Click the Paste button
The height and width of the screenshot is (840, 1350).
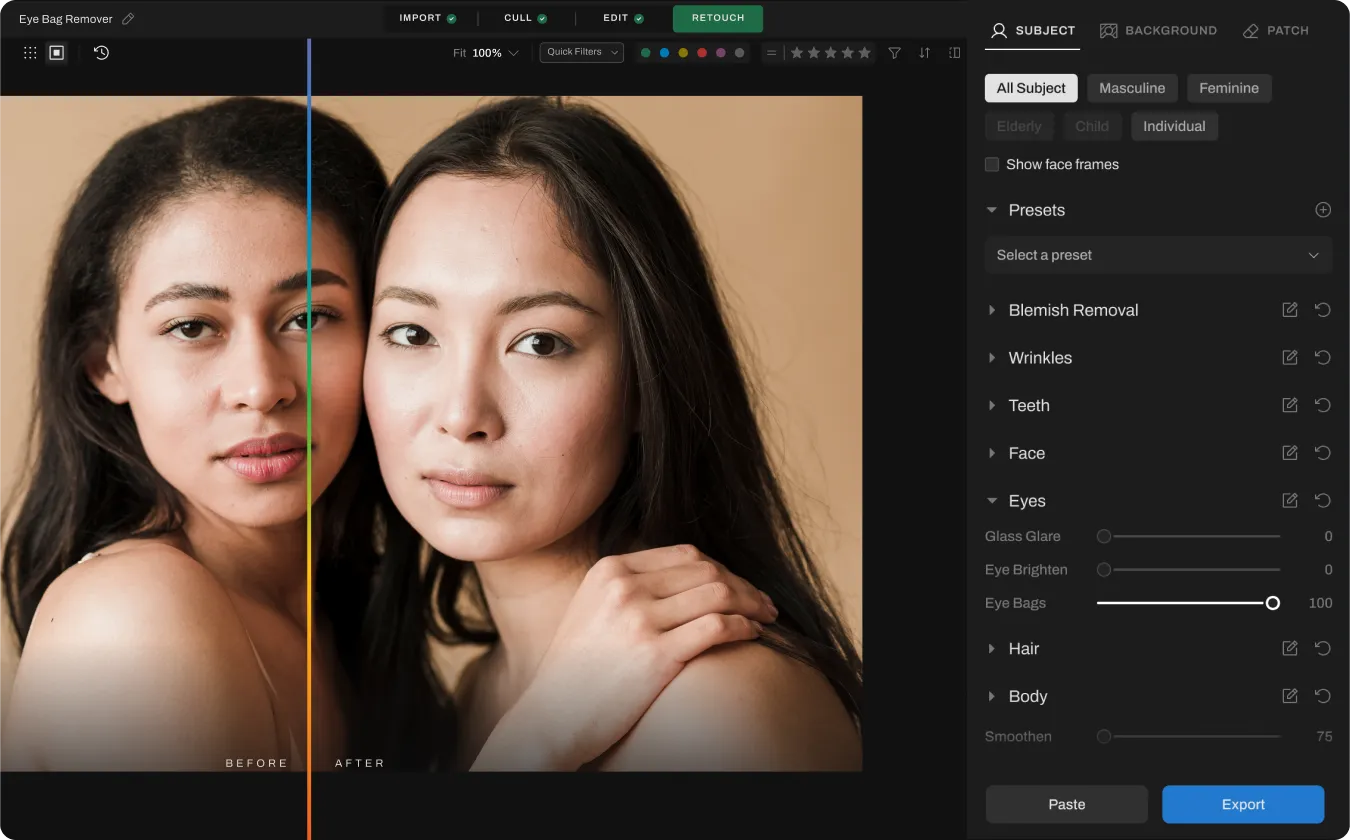(1066, 804)
